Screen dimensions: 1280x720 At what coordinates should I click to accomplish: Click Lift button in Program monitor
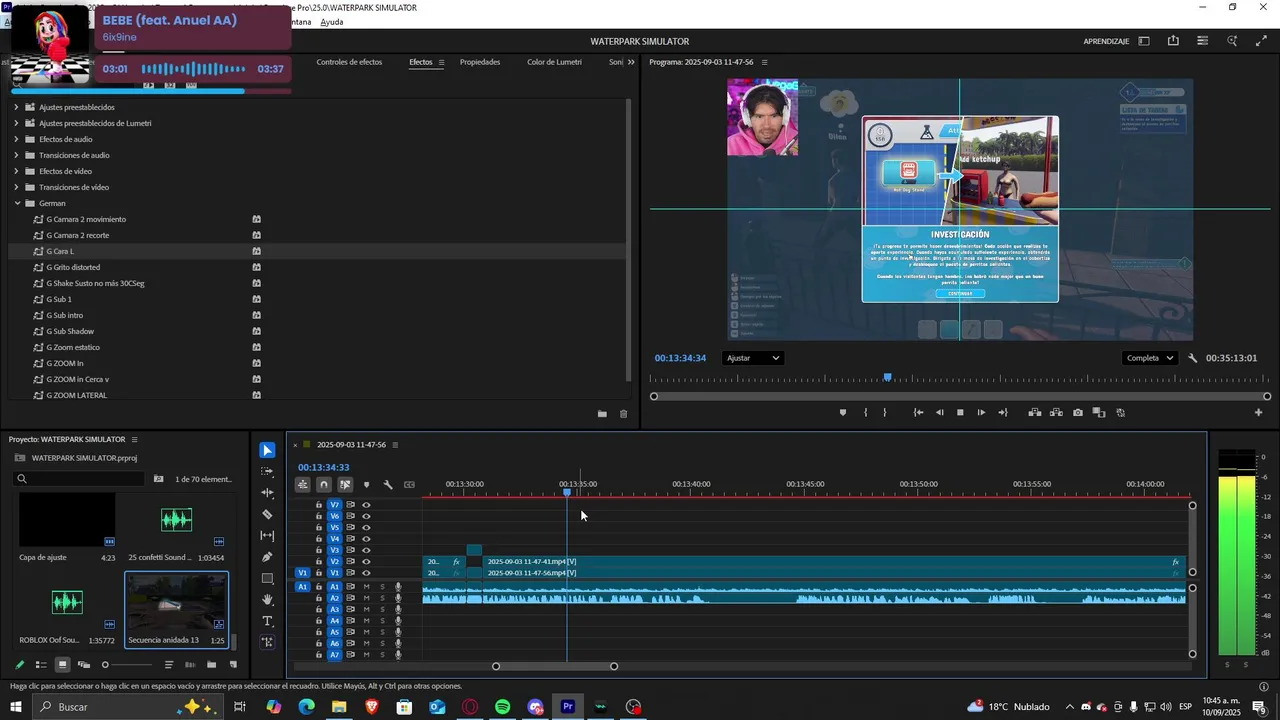pyautogui.click(x=1034, y=412)
